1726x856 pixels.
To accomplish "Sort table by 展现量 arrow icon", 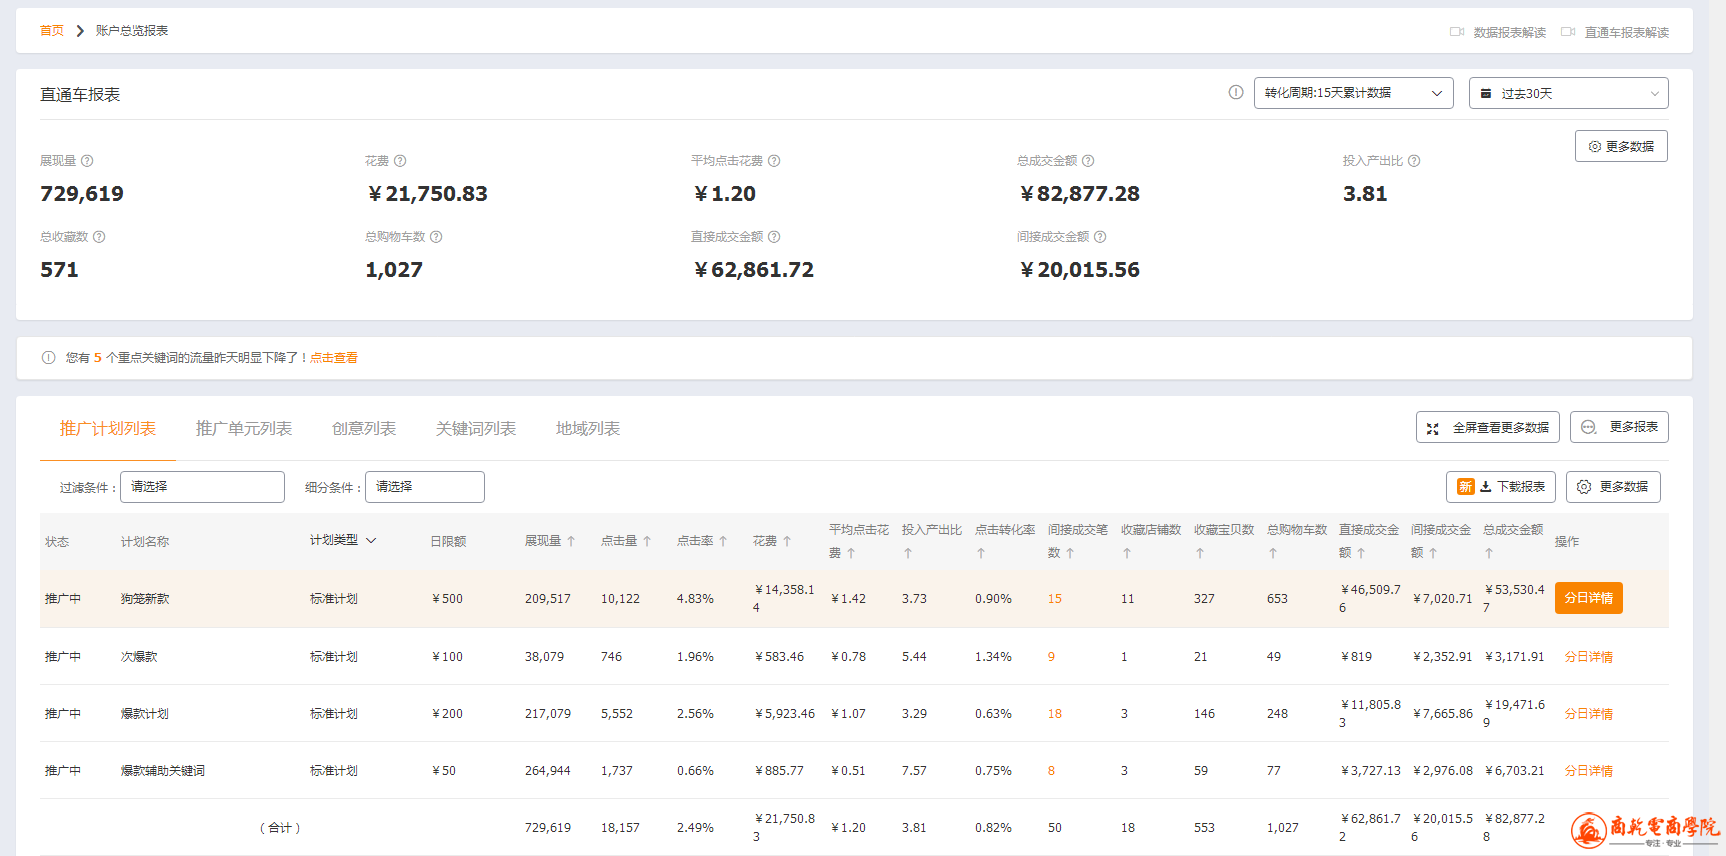I will point(571,542).
